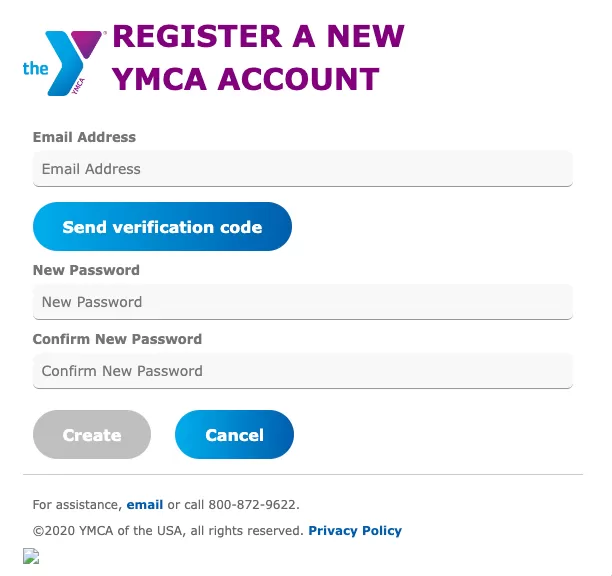Click the "For assistance" footer text

click(76, 505)
